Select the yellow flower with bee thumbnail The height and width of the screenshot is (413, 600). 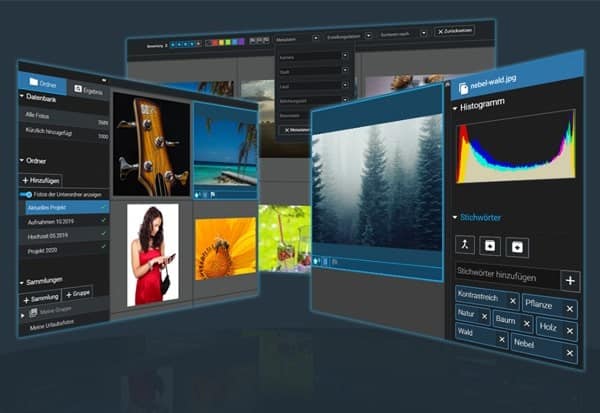[225, 248]
